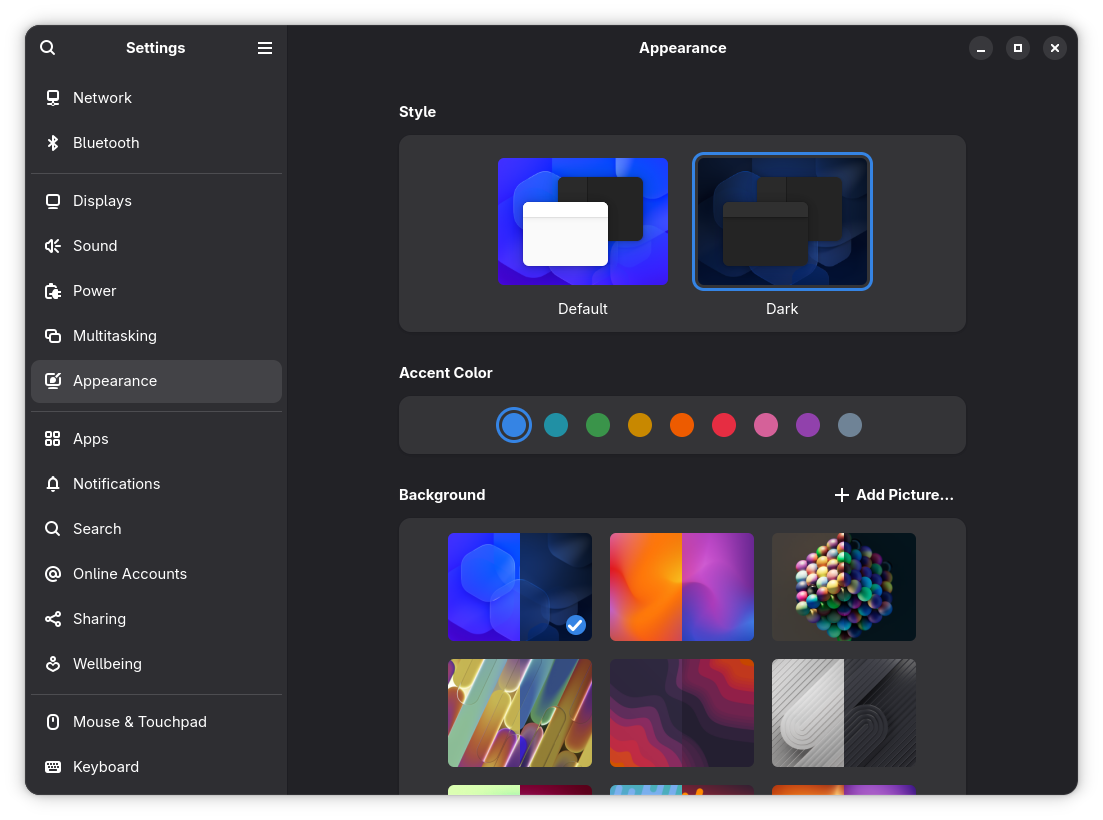Open the Apps settings panel

(x=156, y=439)
